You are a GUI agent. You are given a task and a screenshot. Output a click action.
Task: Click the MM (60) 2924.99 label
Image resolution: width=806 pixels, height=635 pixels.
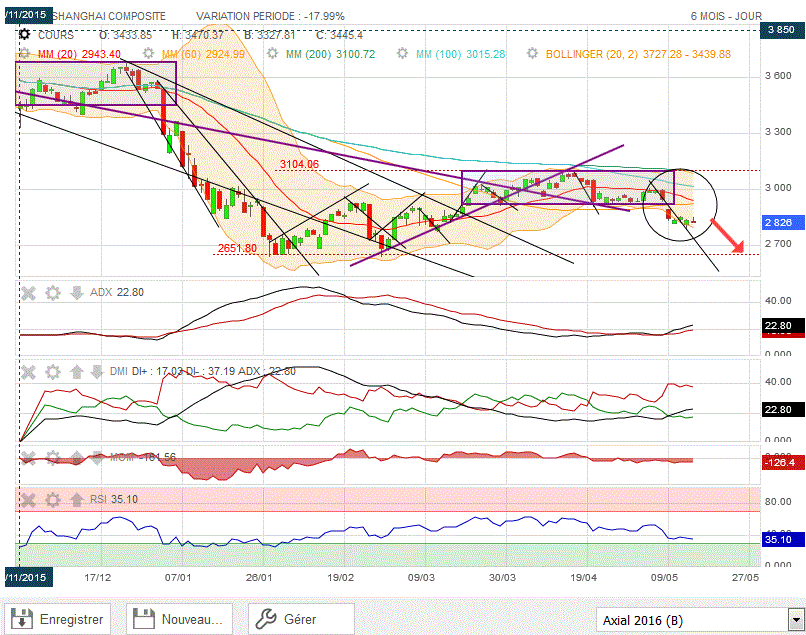click(x=203, y=54)
